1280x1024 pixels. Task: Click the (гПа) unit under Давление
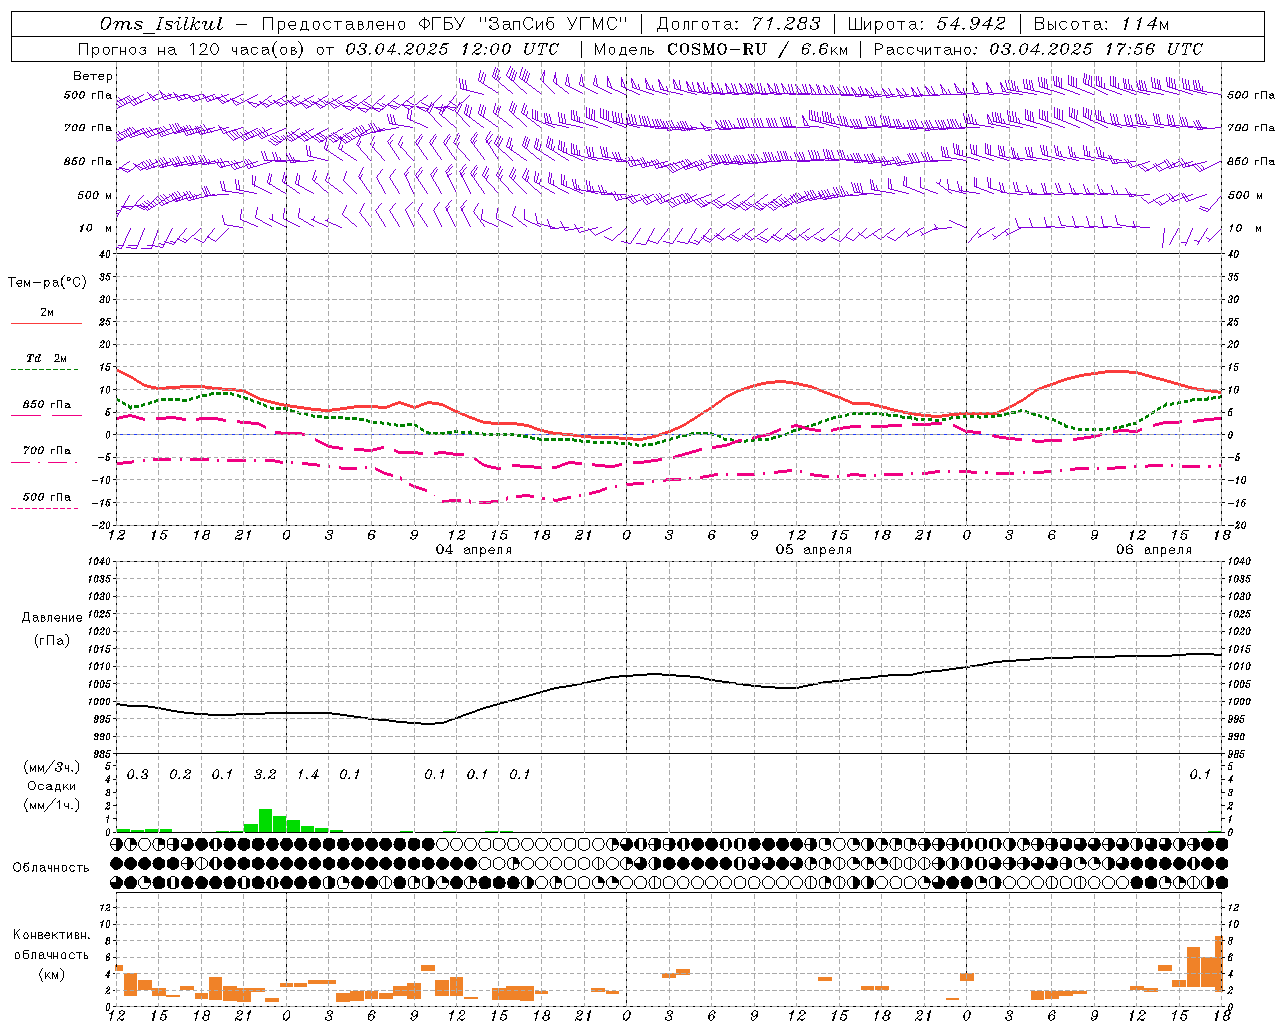tap(51, 640)
